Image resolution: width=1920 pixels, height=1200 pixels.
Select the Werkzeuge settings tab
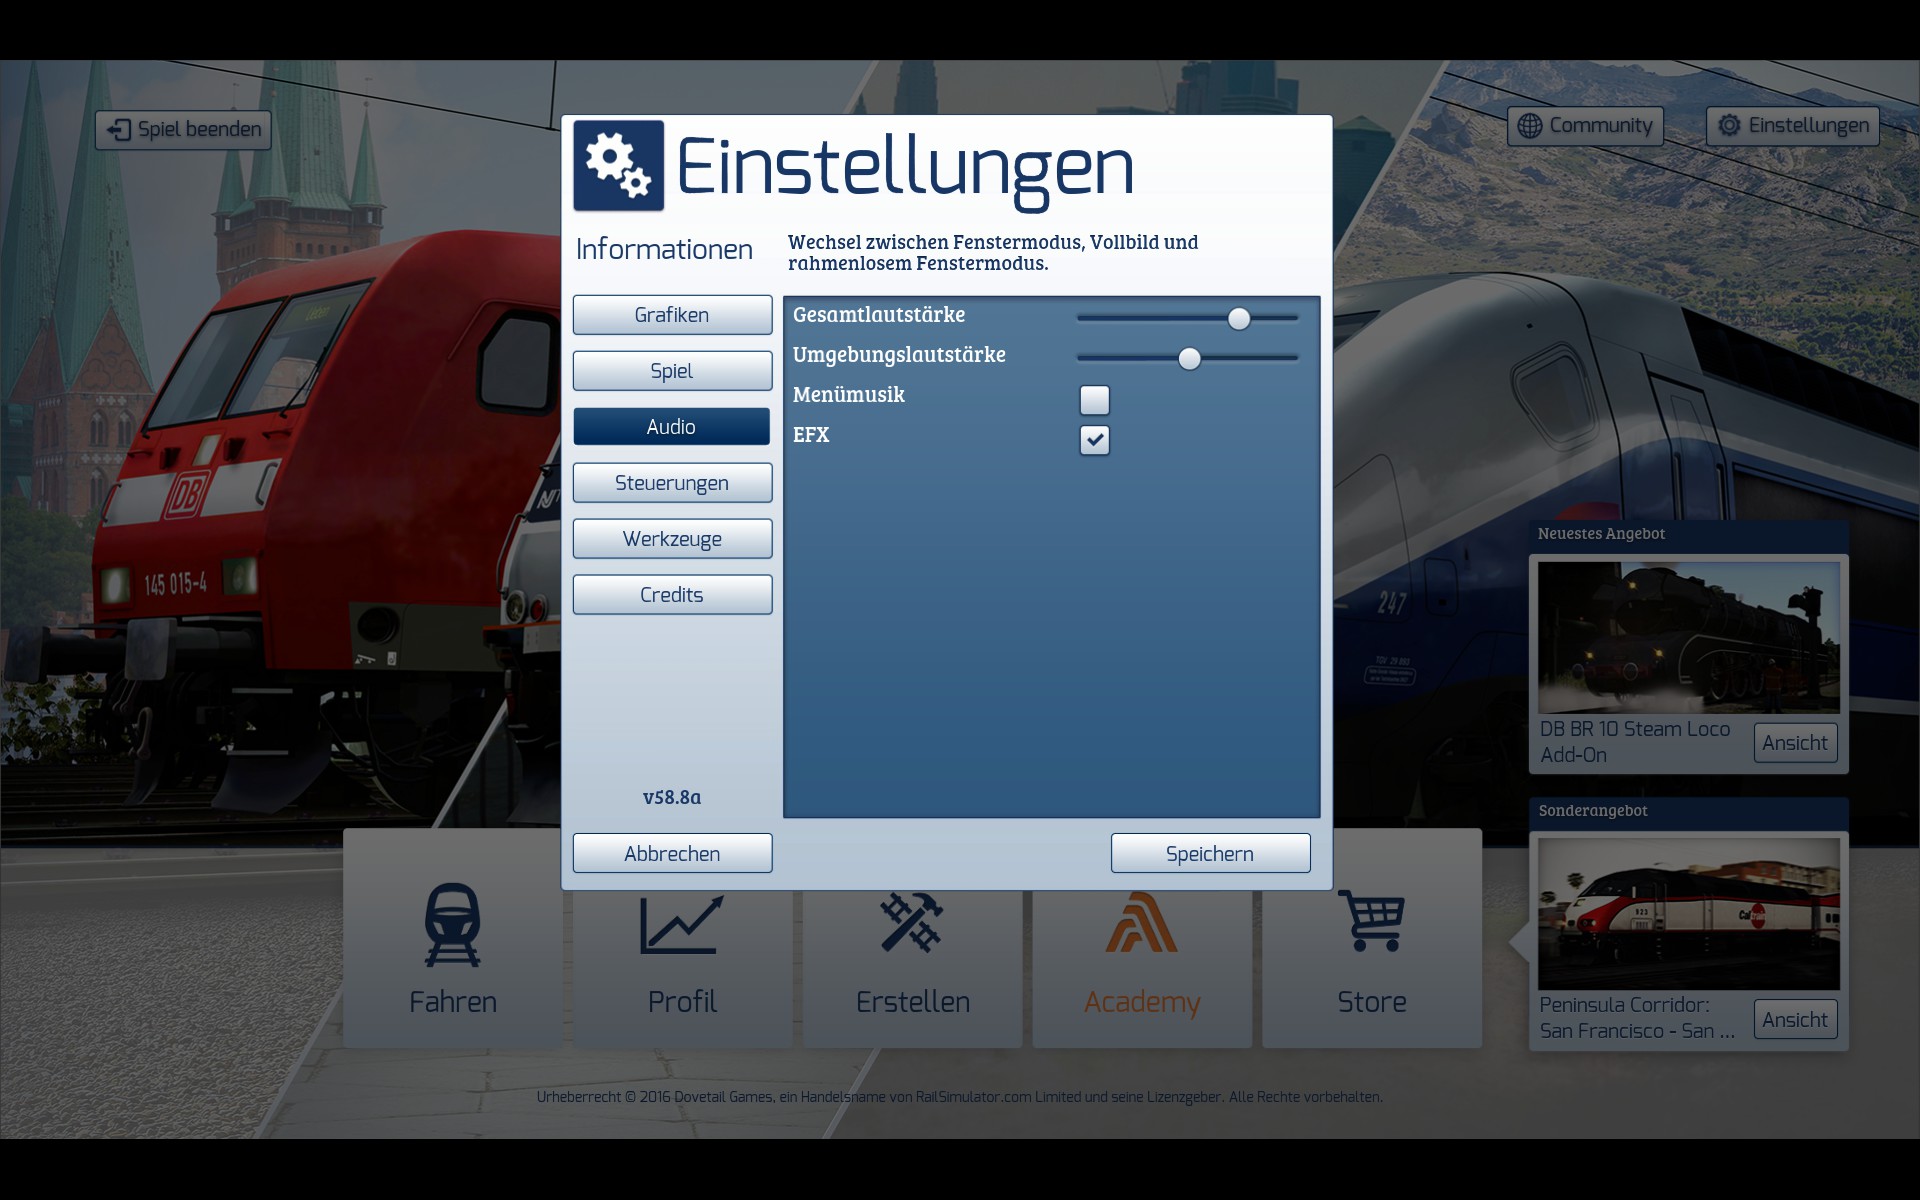(x=672, y=539)
